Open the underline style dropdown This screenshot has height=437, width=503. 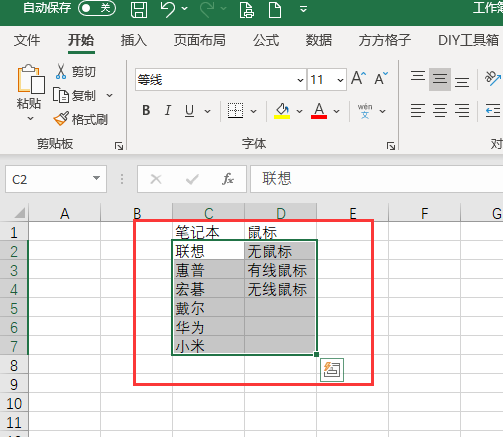tap(207, 111)
